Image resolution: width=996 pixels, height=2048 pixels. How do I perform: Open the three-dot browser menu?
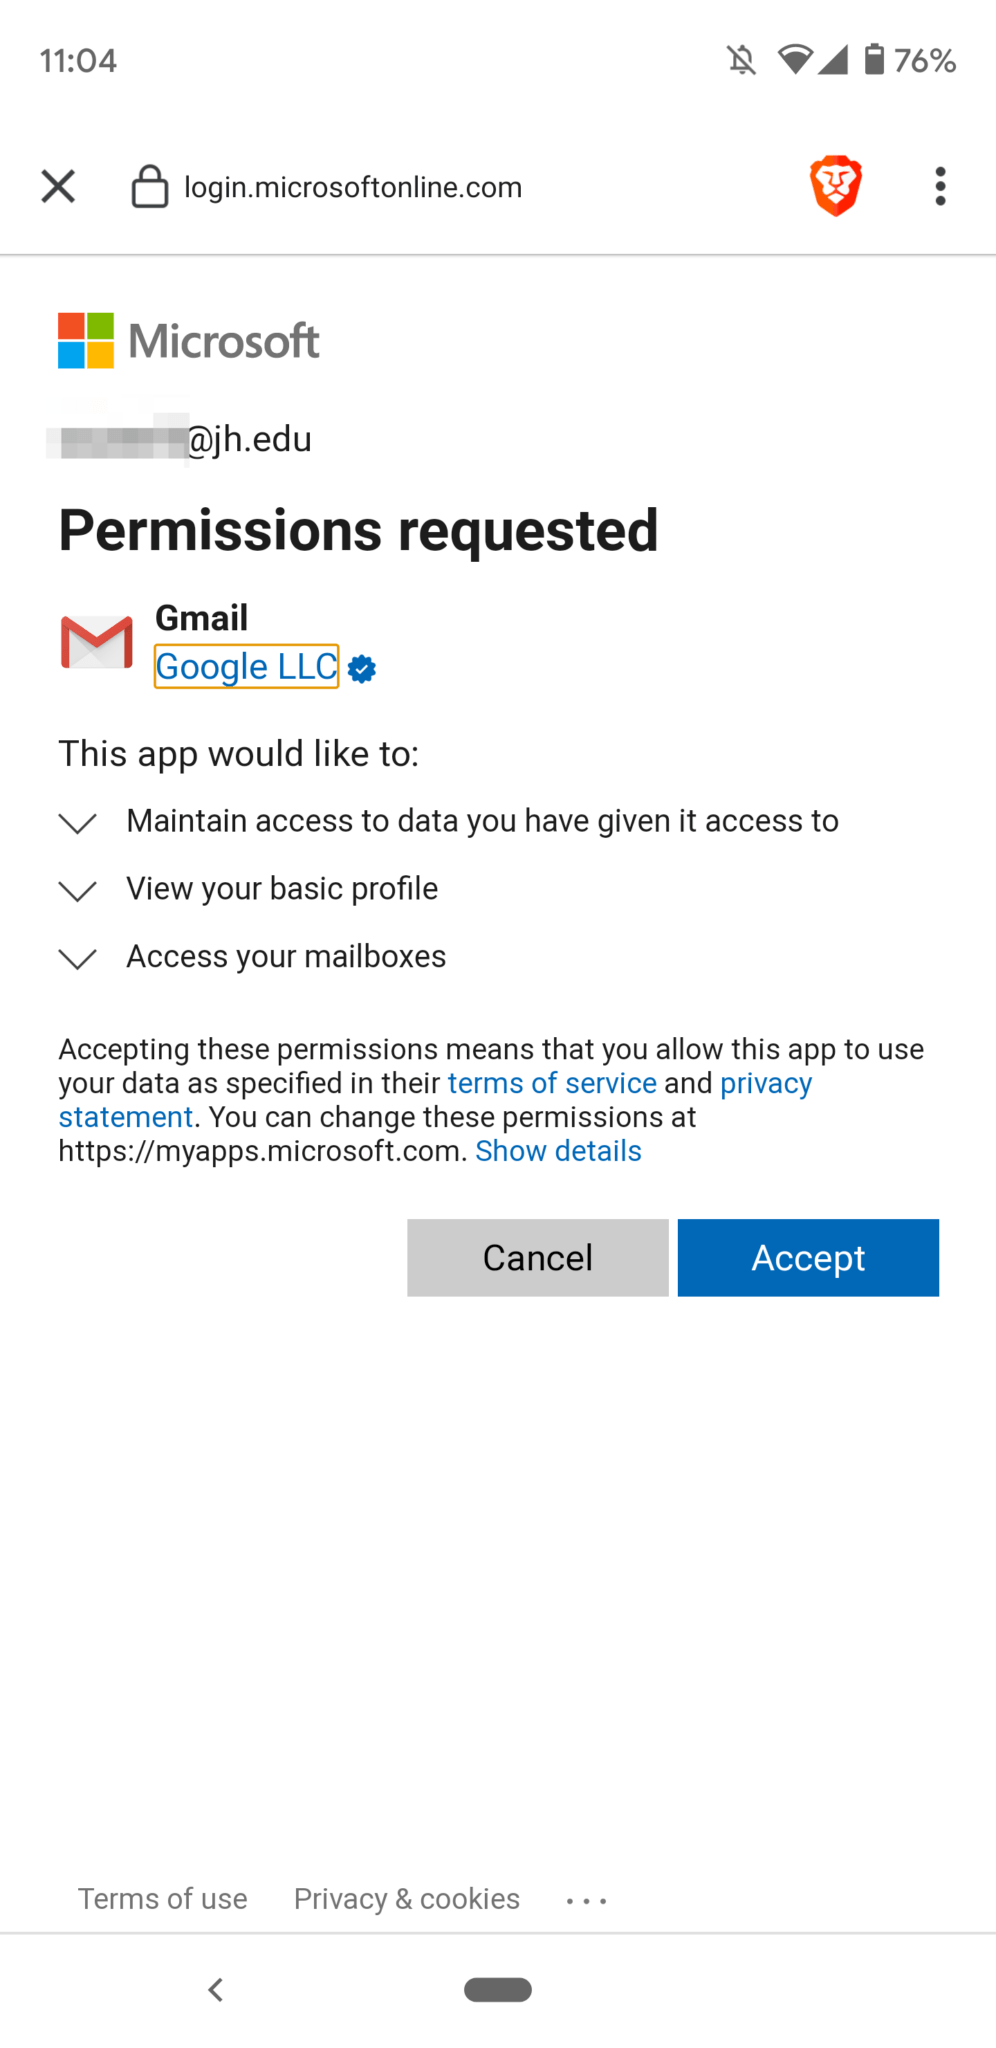940,186
